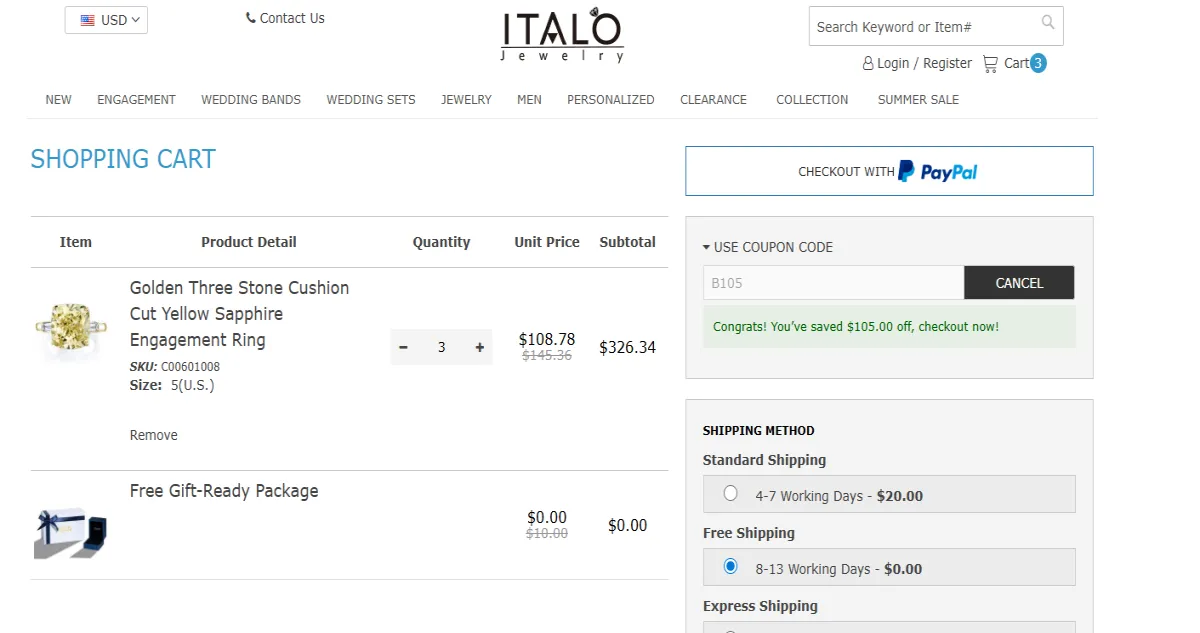Decrease ring quantity with minus button
Screen dimensions: 1200x633
click(x=404, y=347)
